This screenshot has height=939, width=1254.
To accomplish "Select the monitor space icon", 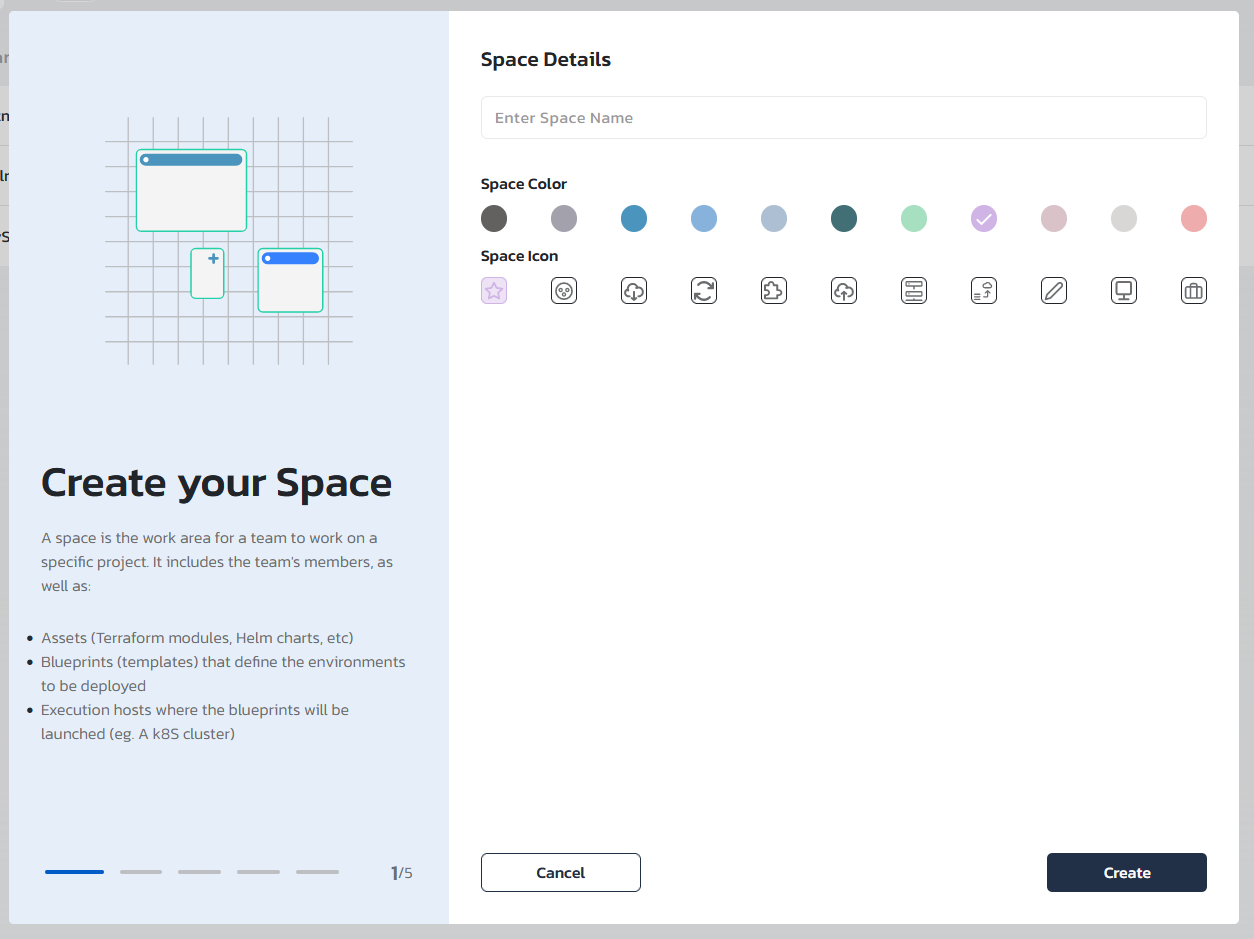I will tap(1123, 290).
